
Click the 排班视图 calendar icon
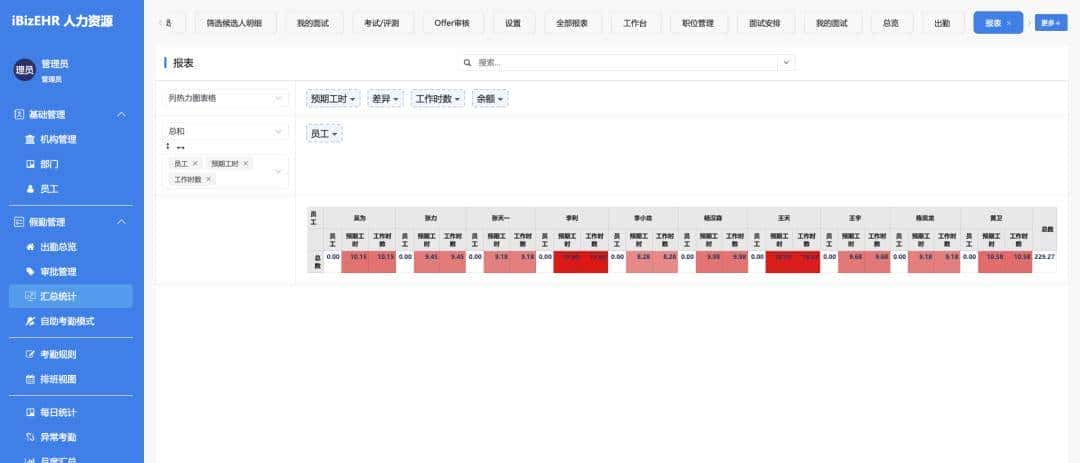pyautogui.click(x=30, y=379)
